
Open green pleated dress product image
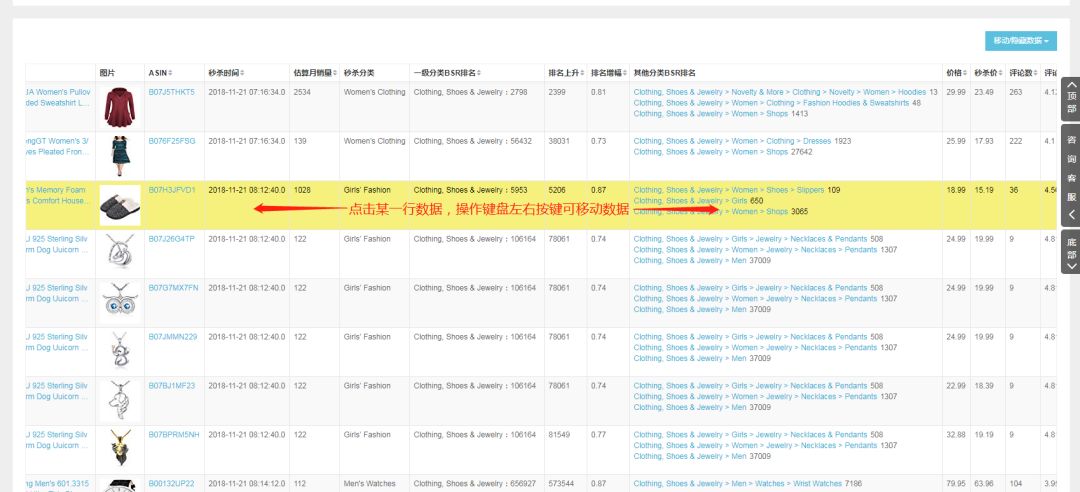pyautogui.click(x=120, y=156)
